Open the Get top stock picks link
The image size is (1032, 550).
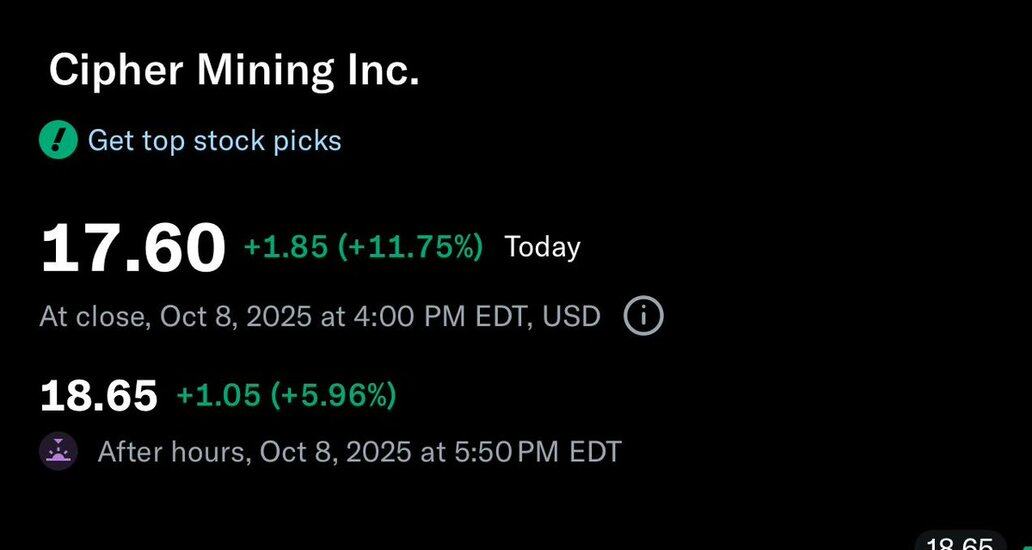coord(214,141)
